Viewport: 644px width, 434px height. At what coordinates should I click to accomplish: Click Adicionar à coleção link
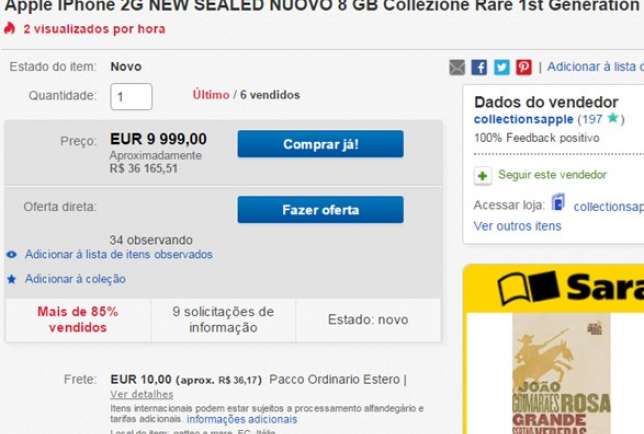click(x=75, y=279)
